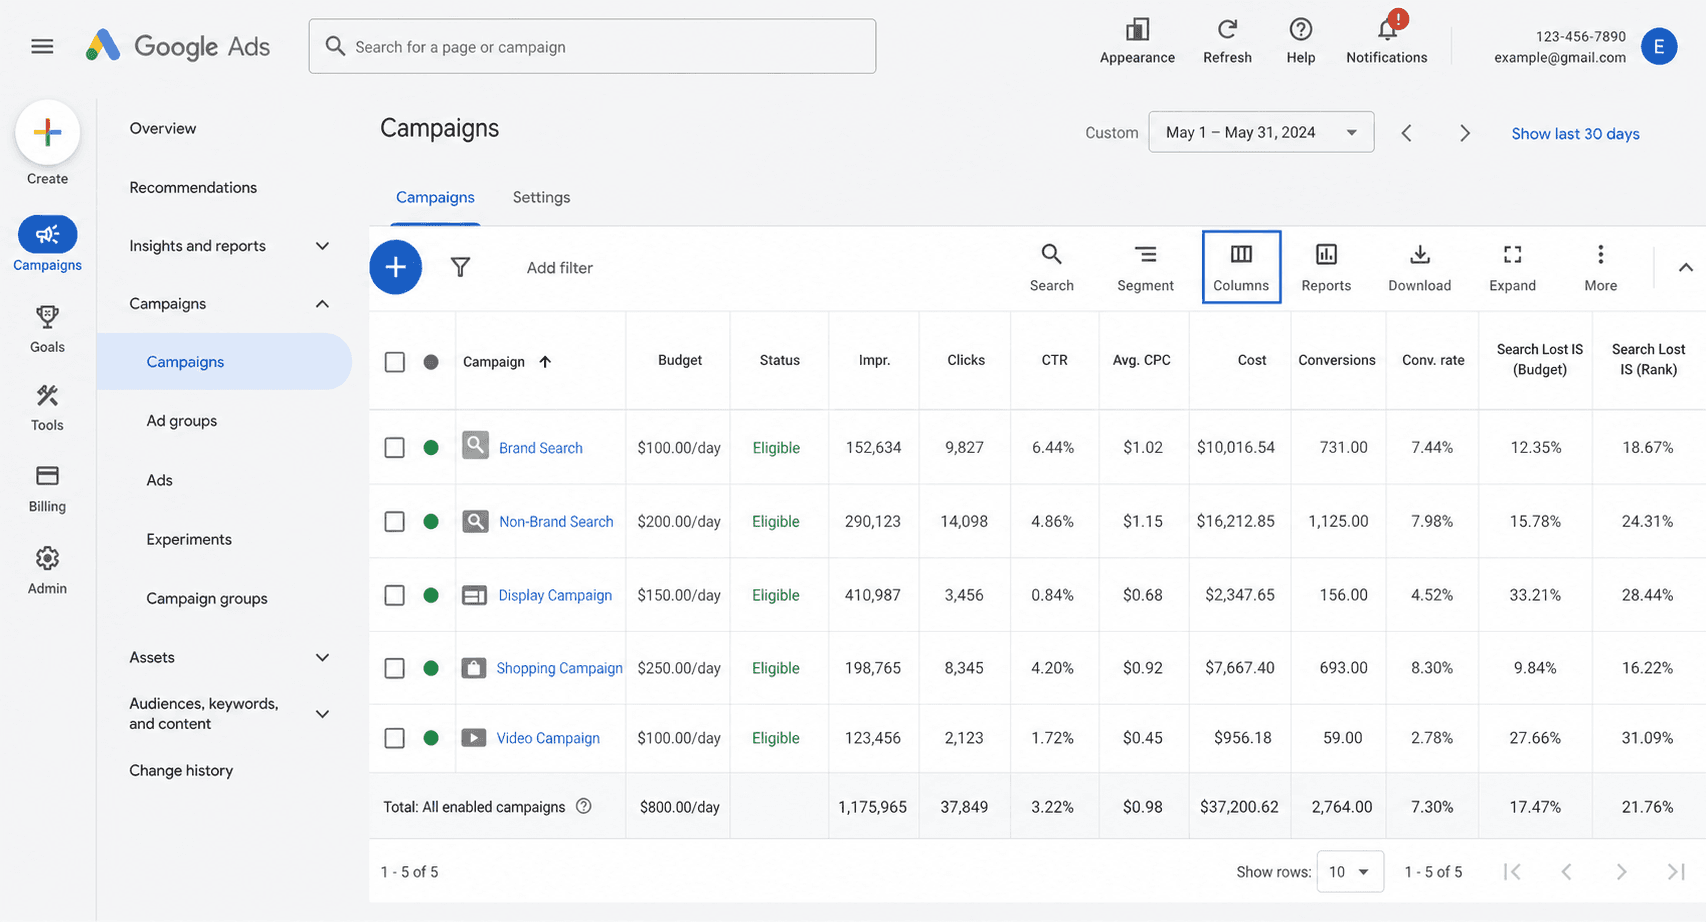This screenshot has width=1706, height=922.
Task: Expand Insights and reports section
Action: 322,246
